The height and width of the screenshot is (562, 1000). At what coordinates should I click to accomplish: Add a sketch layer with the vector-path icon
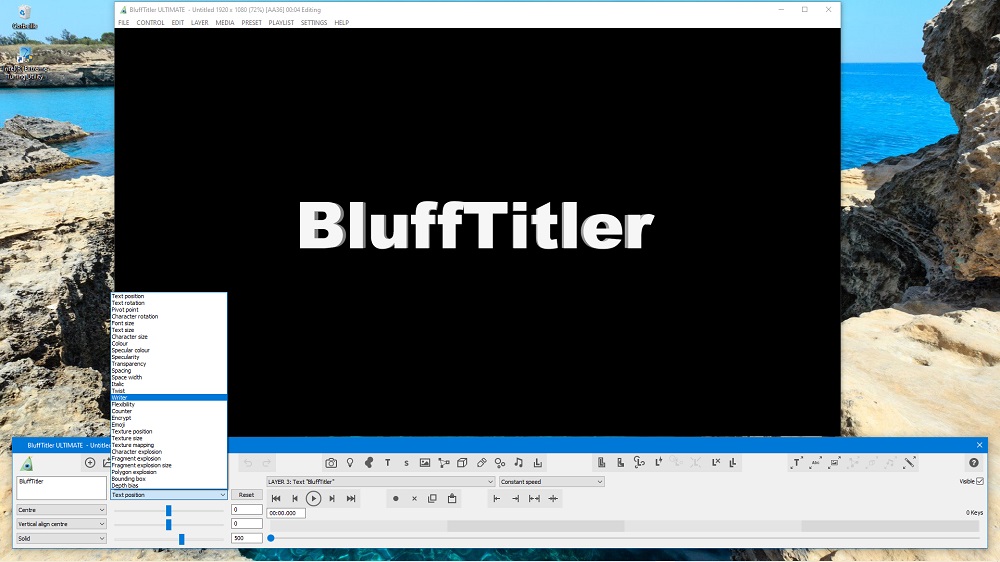coord(444,463)
